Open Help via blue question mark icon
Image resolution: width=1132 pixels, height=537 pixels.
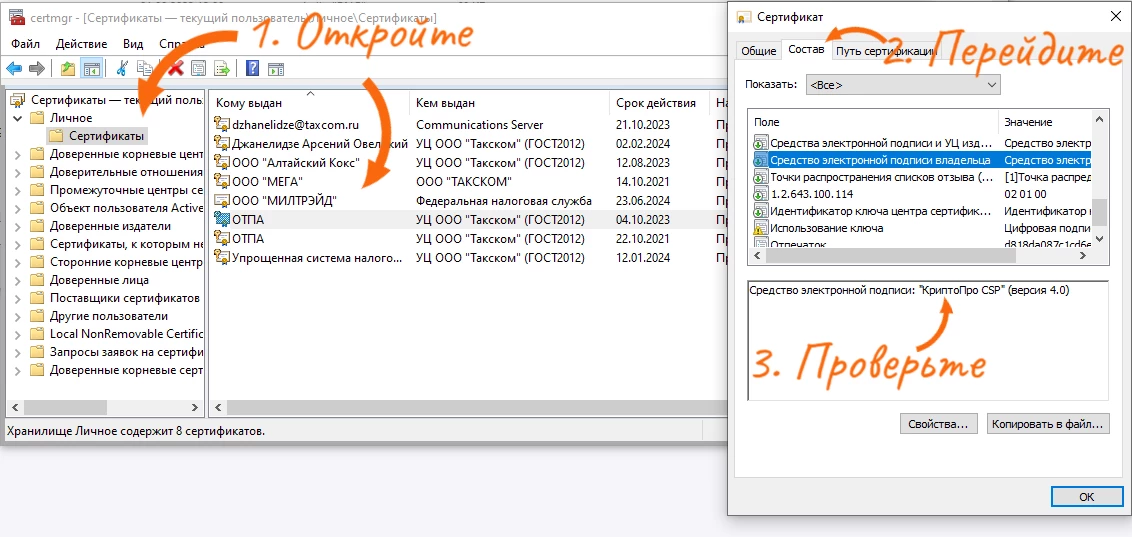pyautogui.click(x=252, y=68)
